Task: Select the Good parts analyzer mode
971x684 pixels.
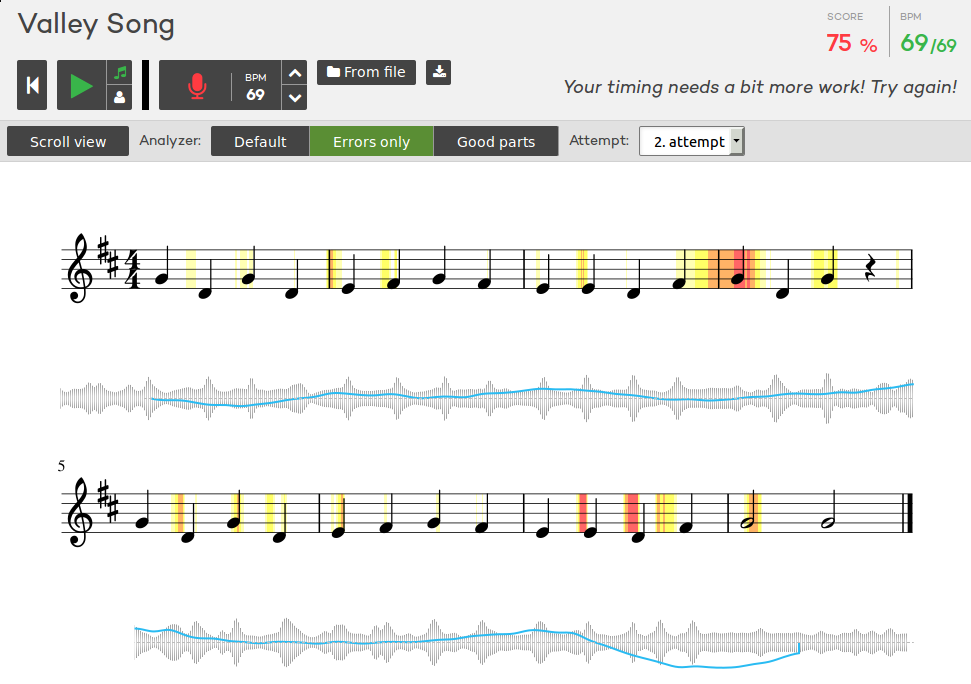Action: pos(495,142)
